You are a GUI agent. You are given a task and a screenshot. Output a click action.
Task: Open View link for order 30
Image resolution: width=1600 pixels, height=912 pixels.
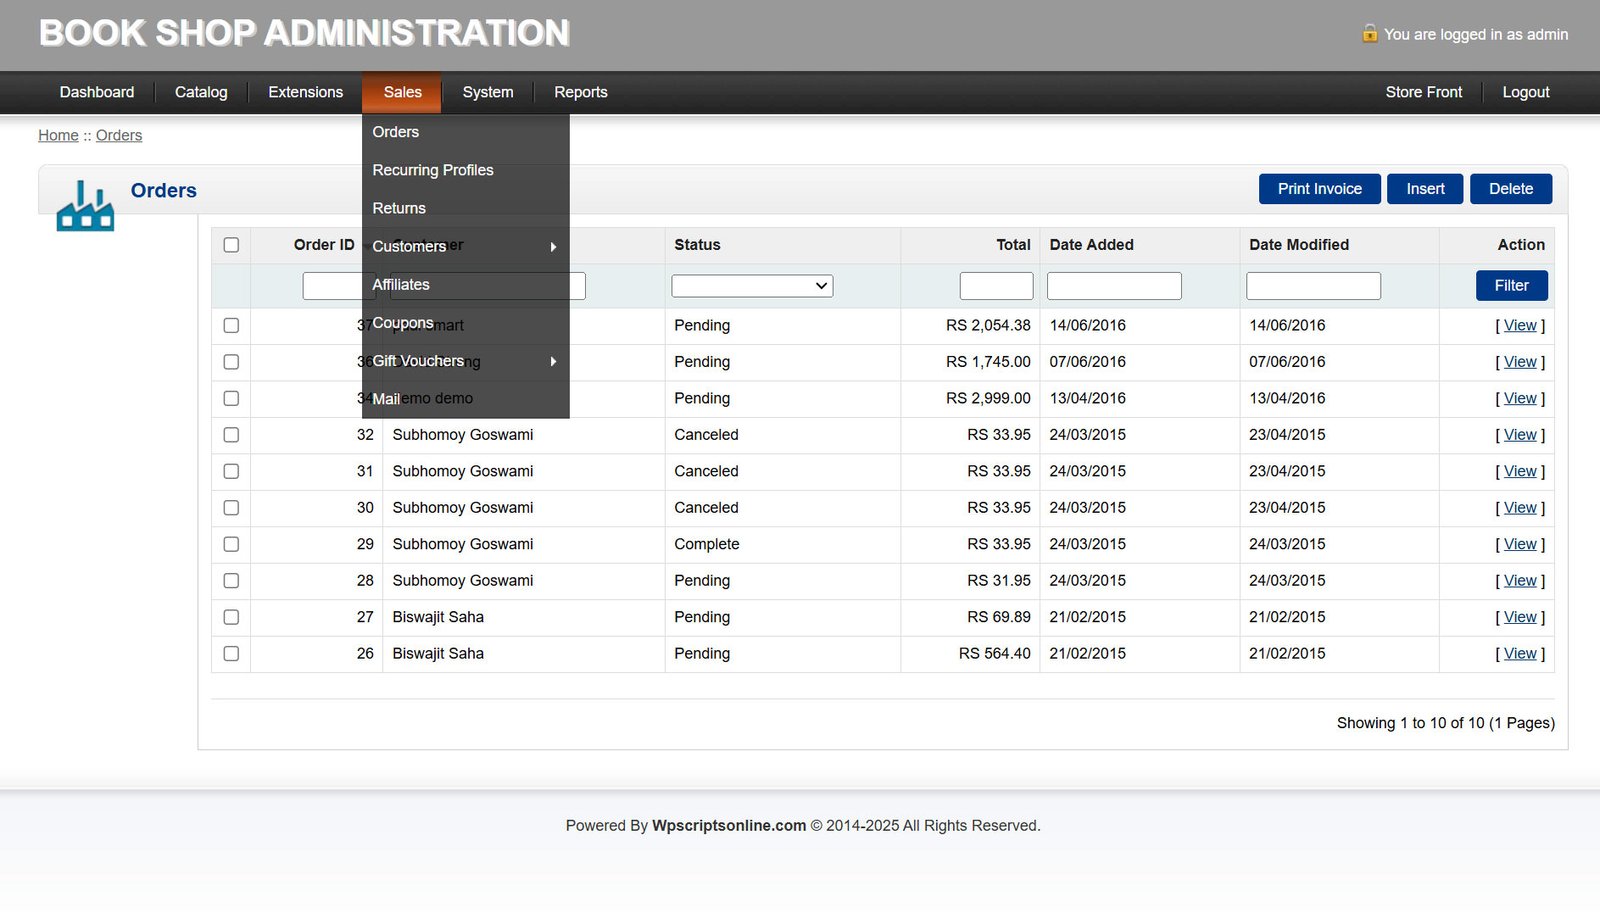point(1520,508)
